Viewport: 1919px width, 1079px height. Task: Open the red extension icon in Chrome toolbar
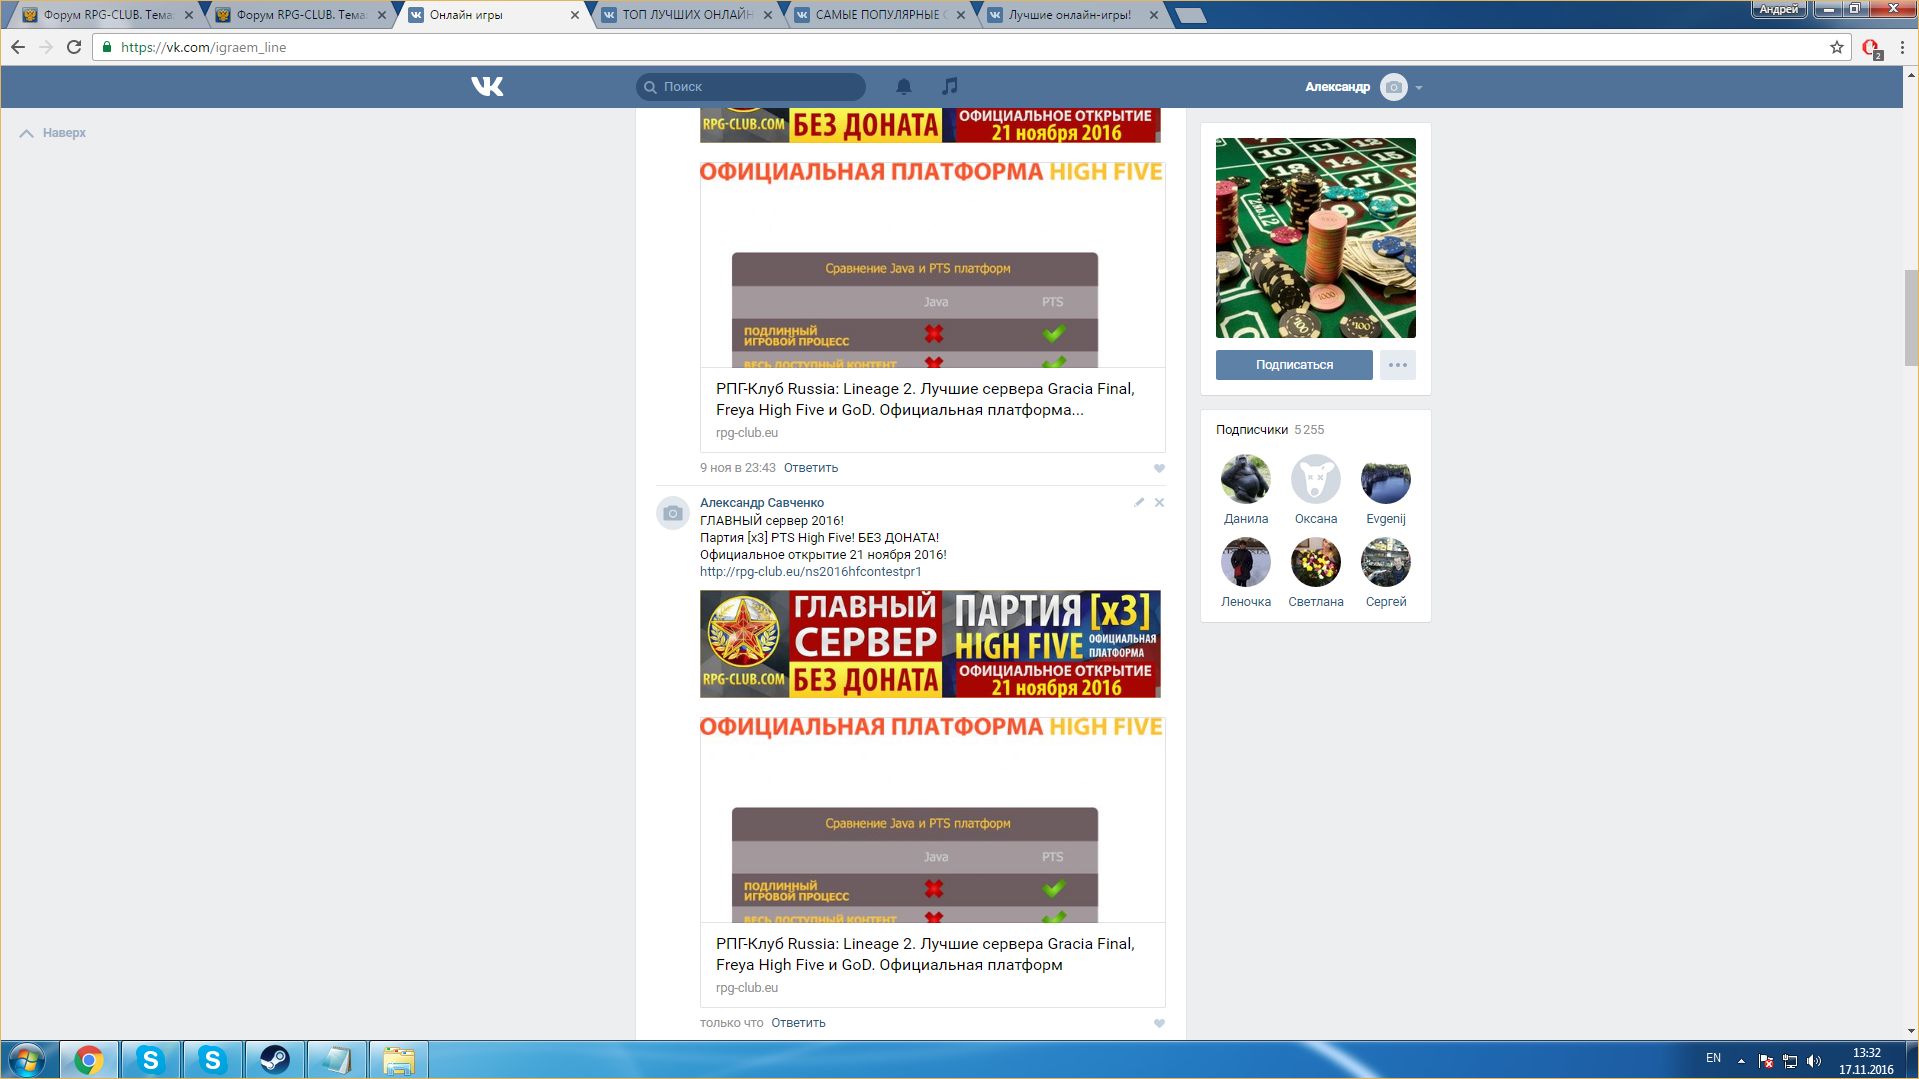(1871, 47)
